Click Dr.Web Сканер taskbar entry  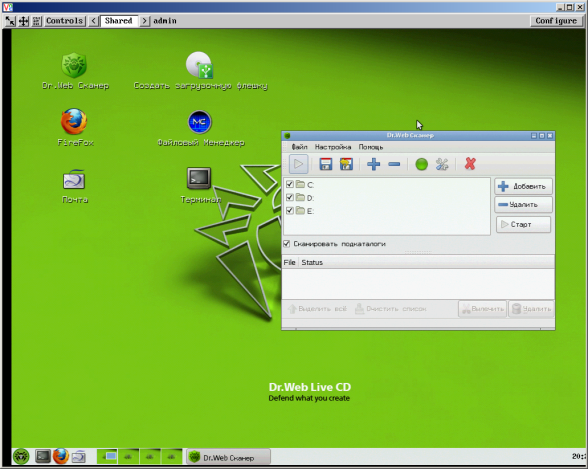point(228,457)
